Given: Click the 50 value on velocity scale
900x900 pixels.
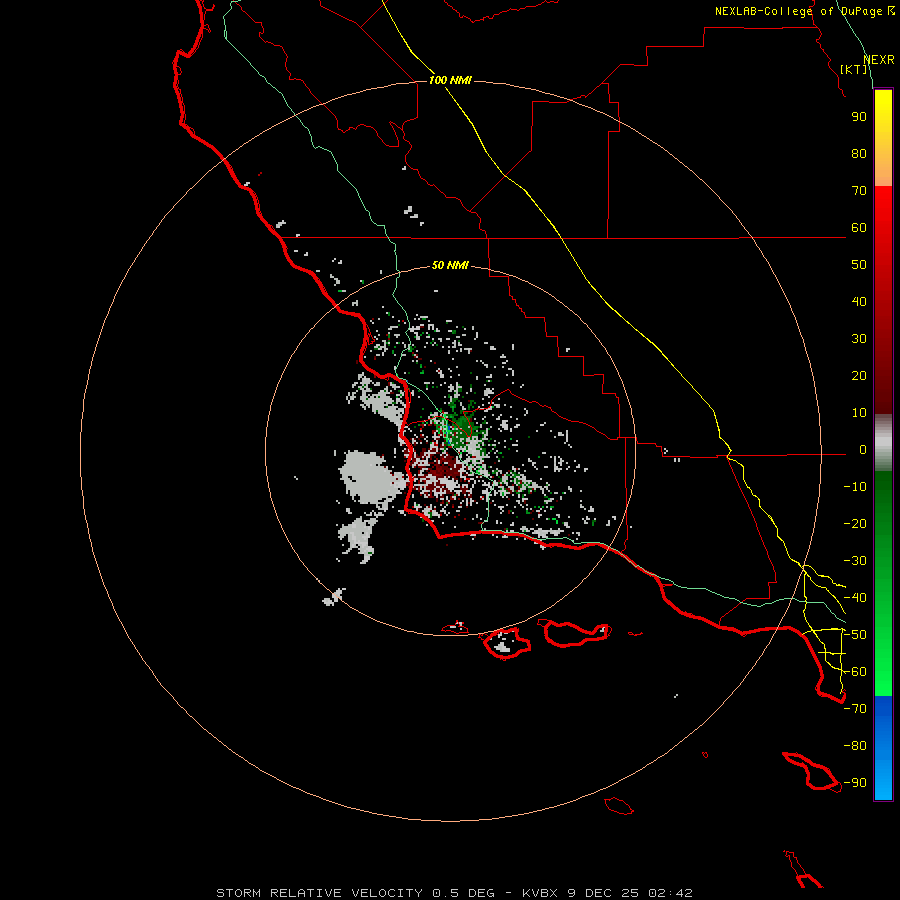Looking at the screenshot, I should (859, 265).
